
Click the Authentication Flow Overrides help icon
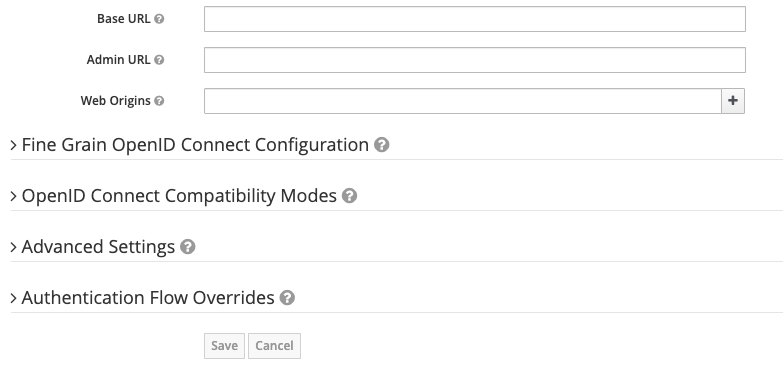tap(287, 298)
